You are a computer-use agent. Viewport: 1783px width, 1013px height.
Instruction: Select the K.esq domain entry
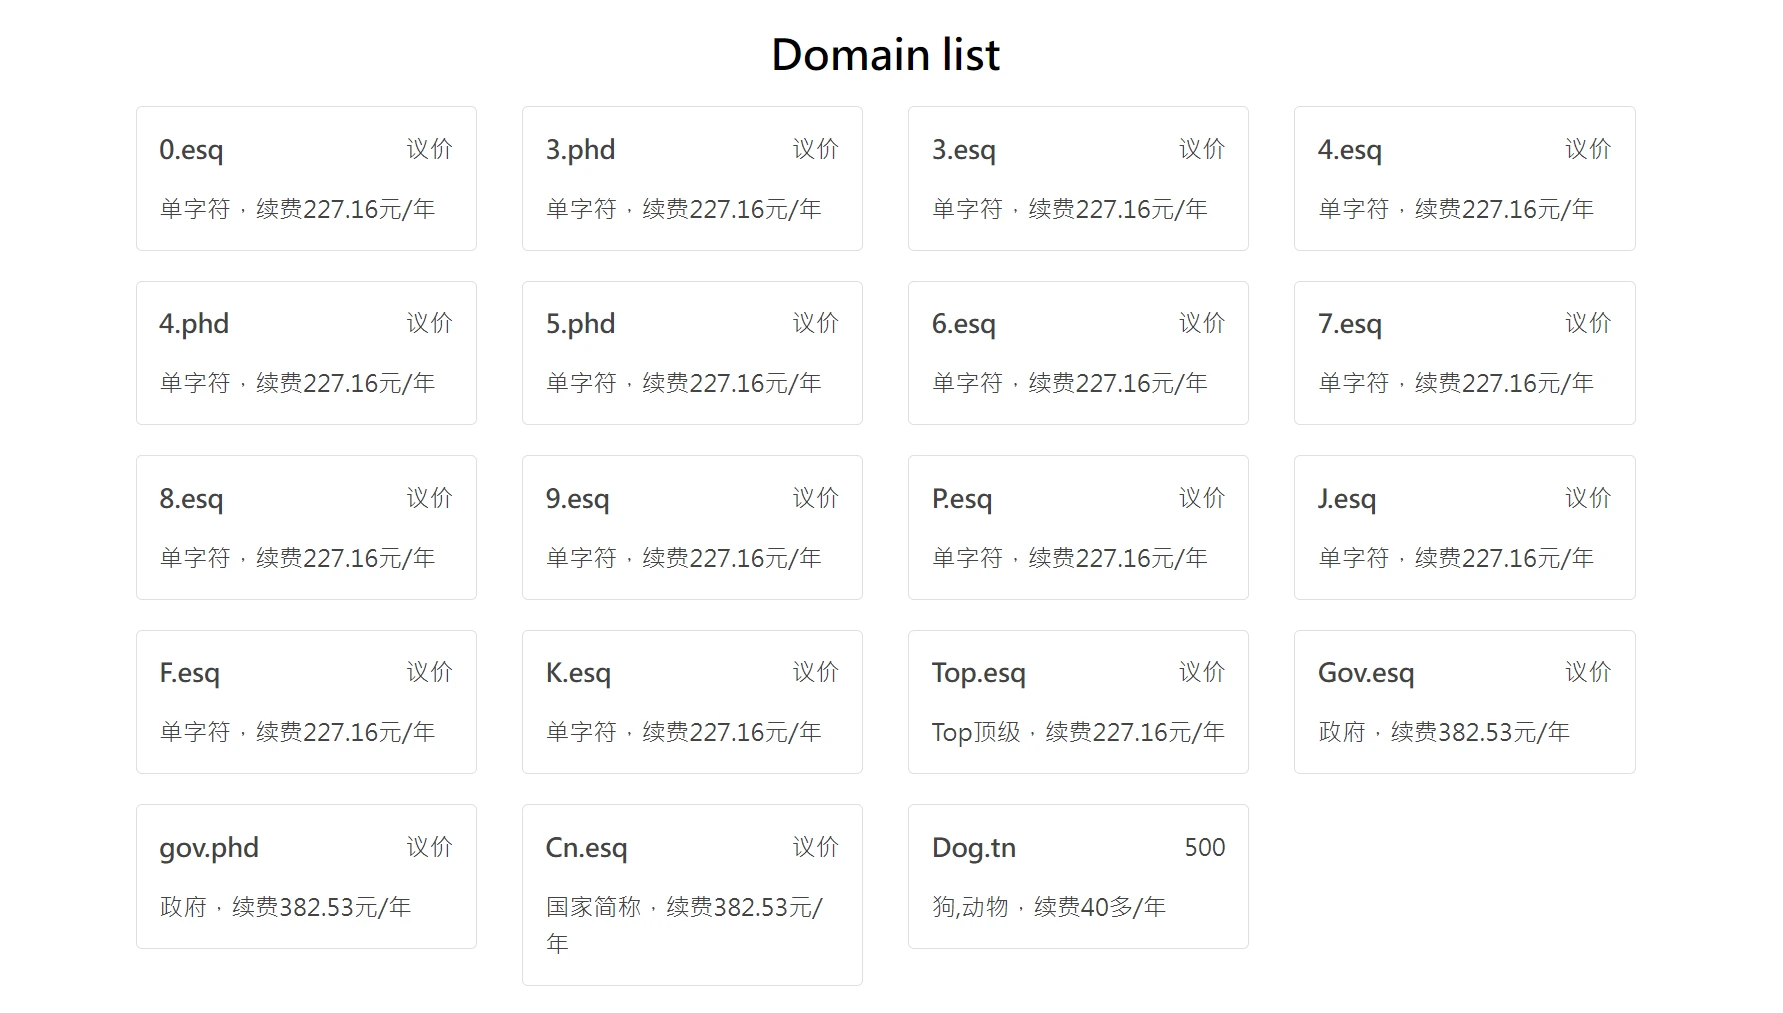tap(692, 702)
